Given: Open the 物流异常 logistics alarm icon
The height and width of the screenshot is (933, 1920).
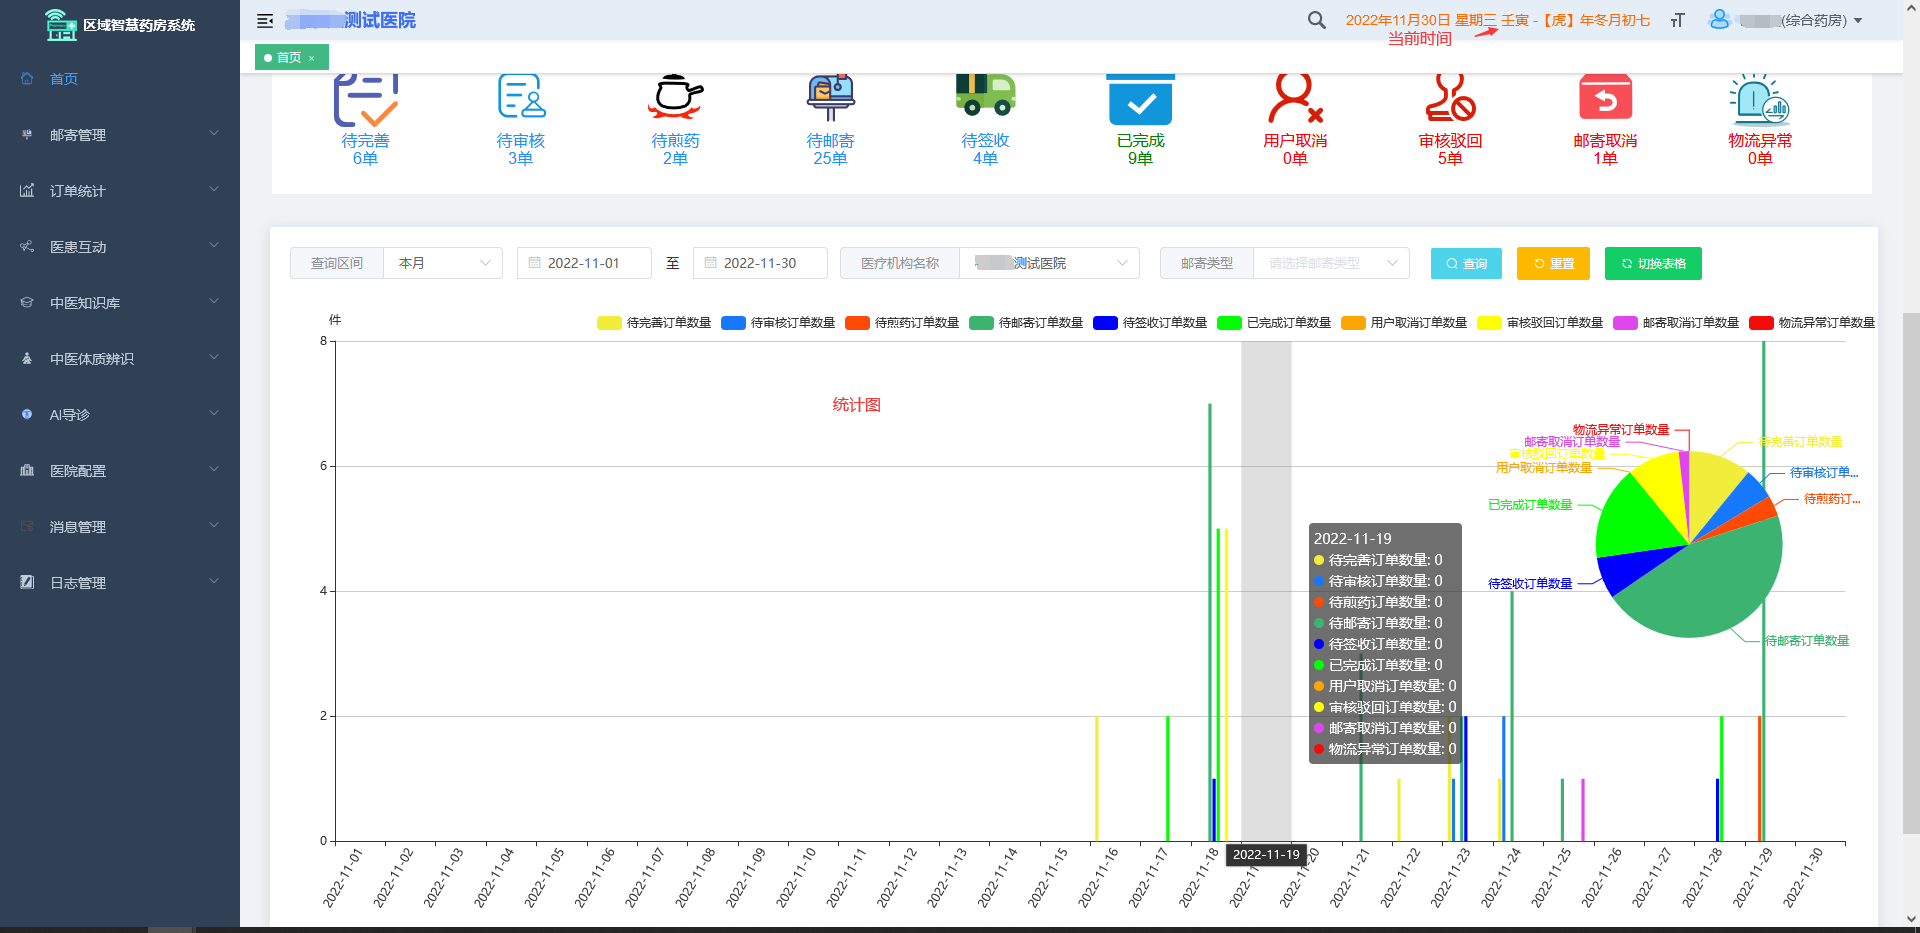Looking at the screenshot, I should 1760,98.
